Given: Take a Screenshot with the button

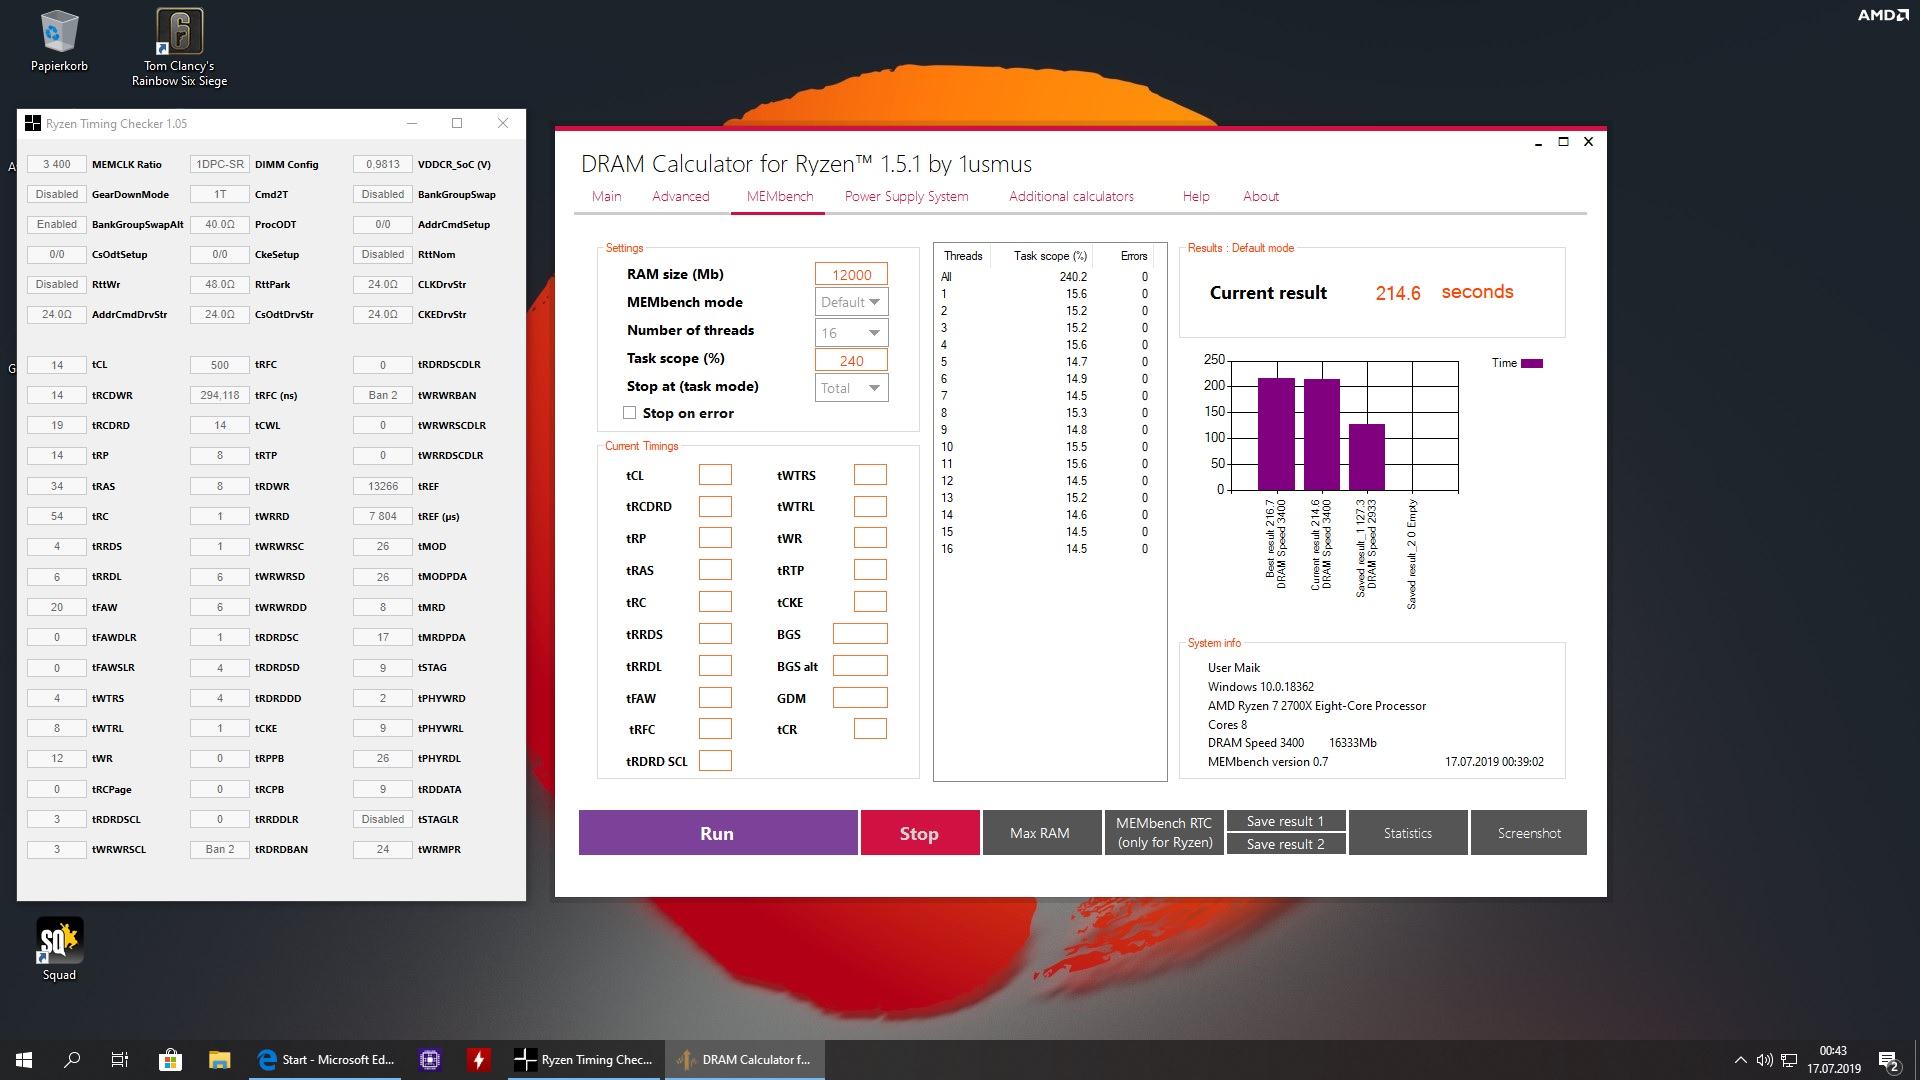Looking at the screenshot, I should [x=1529, y=833].
